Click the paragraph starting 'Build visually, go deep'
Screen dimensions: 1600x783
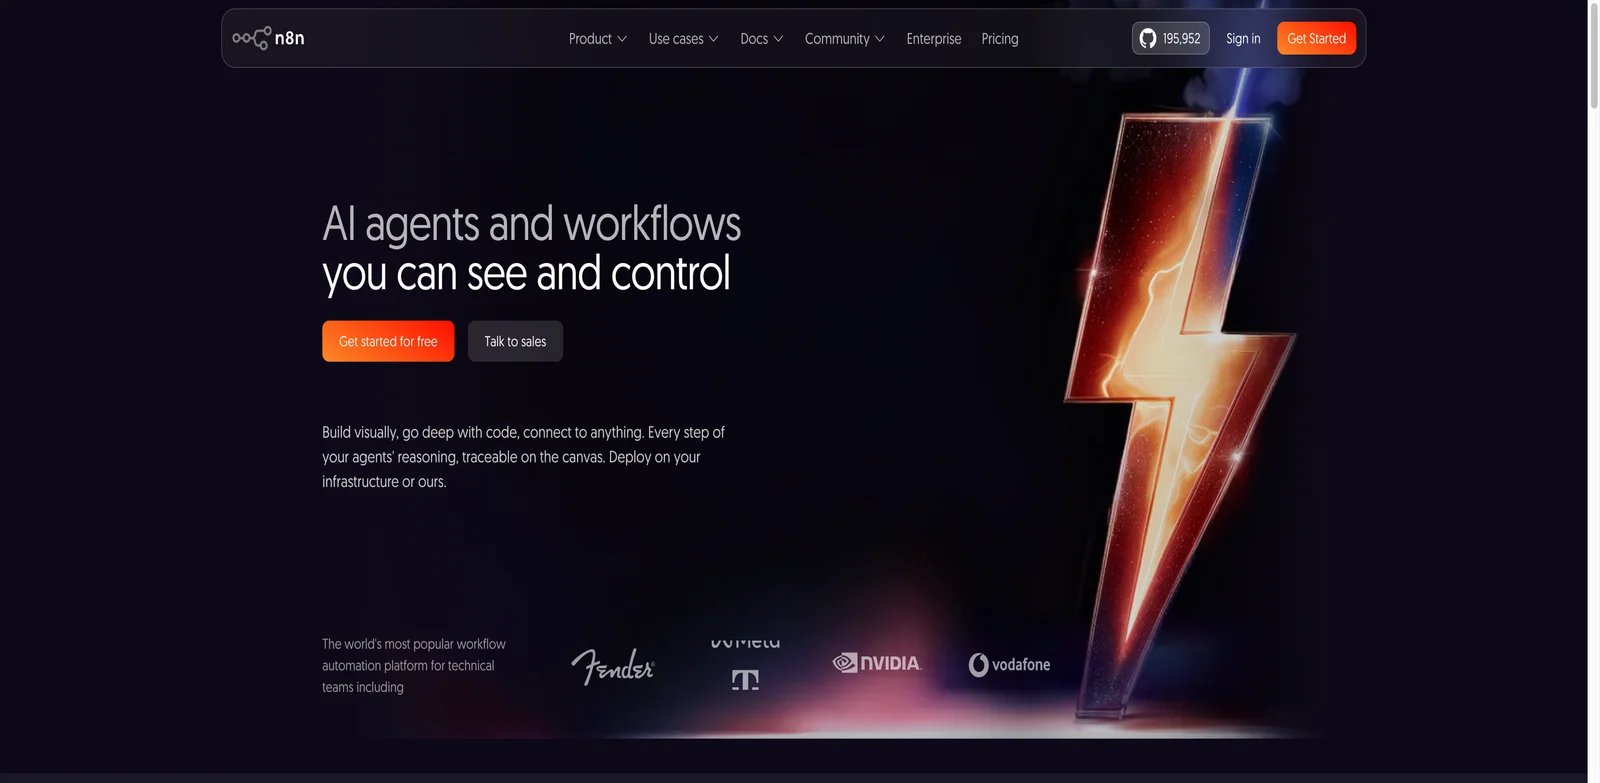pos(523,457)
